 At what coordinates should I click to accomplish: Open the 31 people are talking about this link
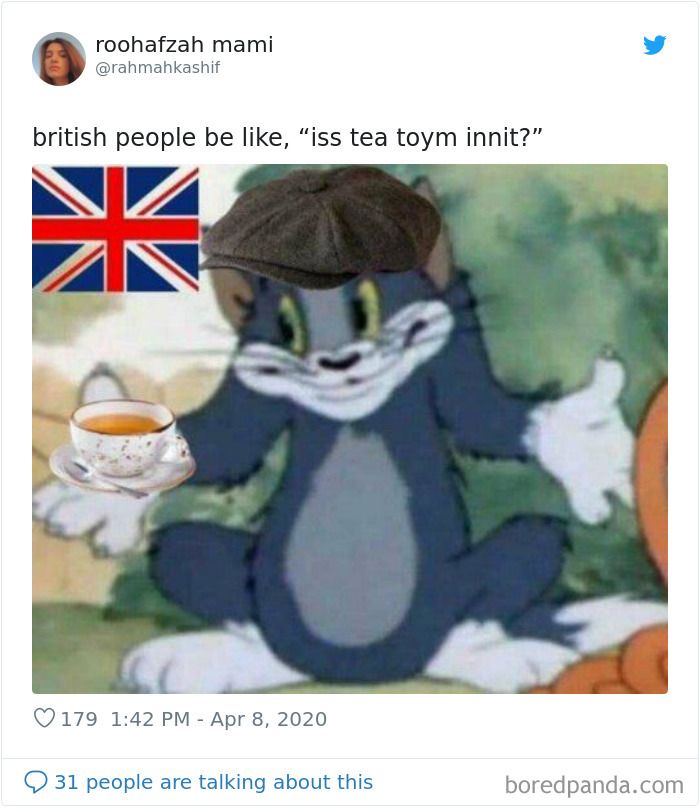click(214, 782)
